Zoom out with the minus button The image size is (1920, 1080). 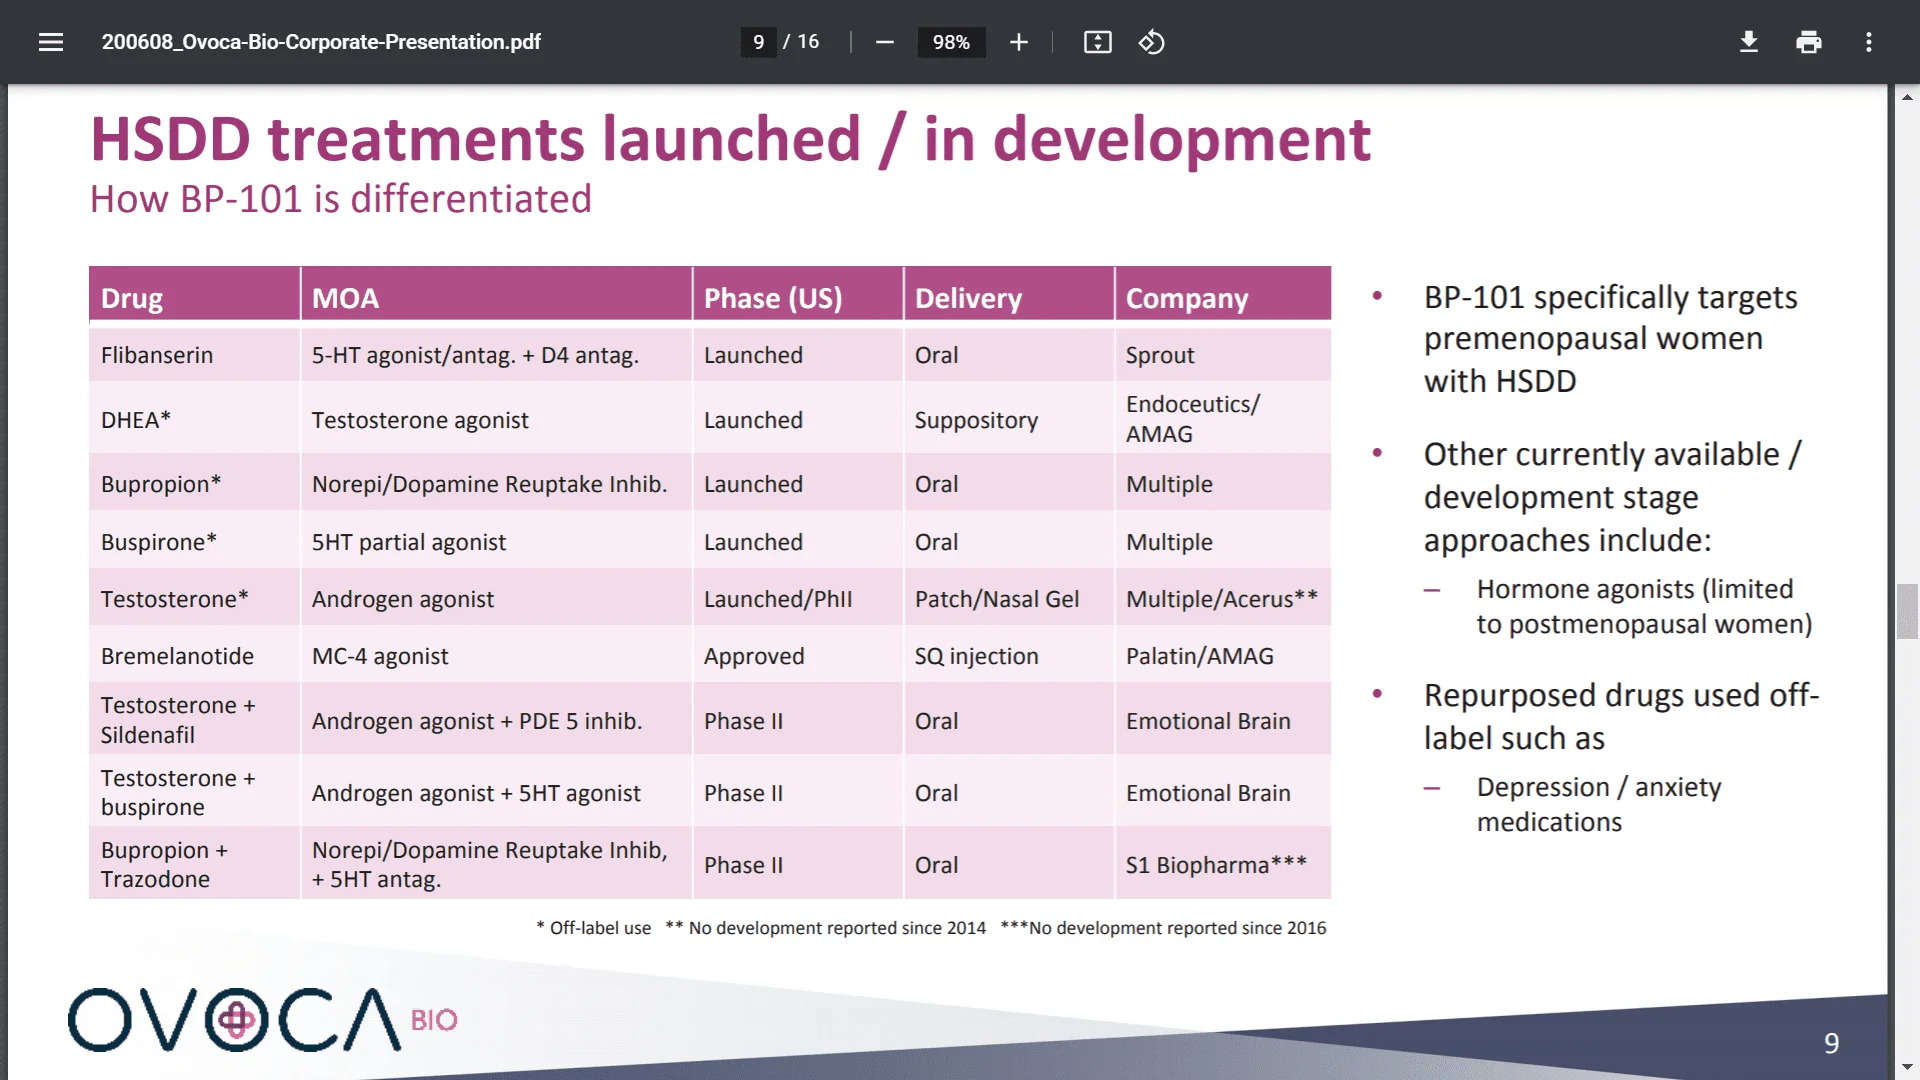pyautogui.click(x=884, y=42)
